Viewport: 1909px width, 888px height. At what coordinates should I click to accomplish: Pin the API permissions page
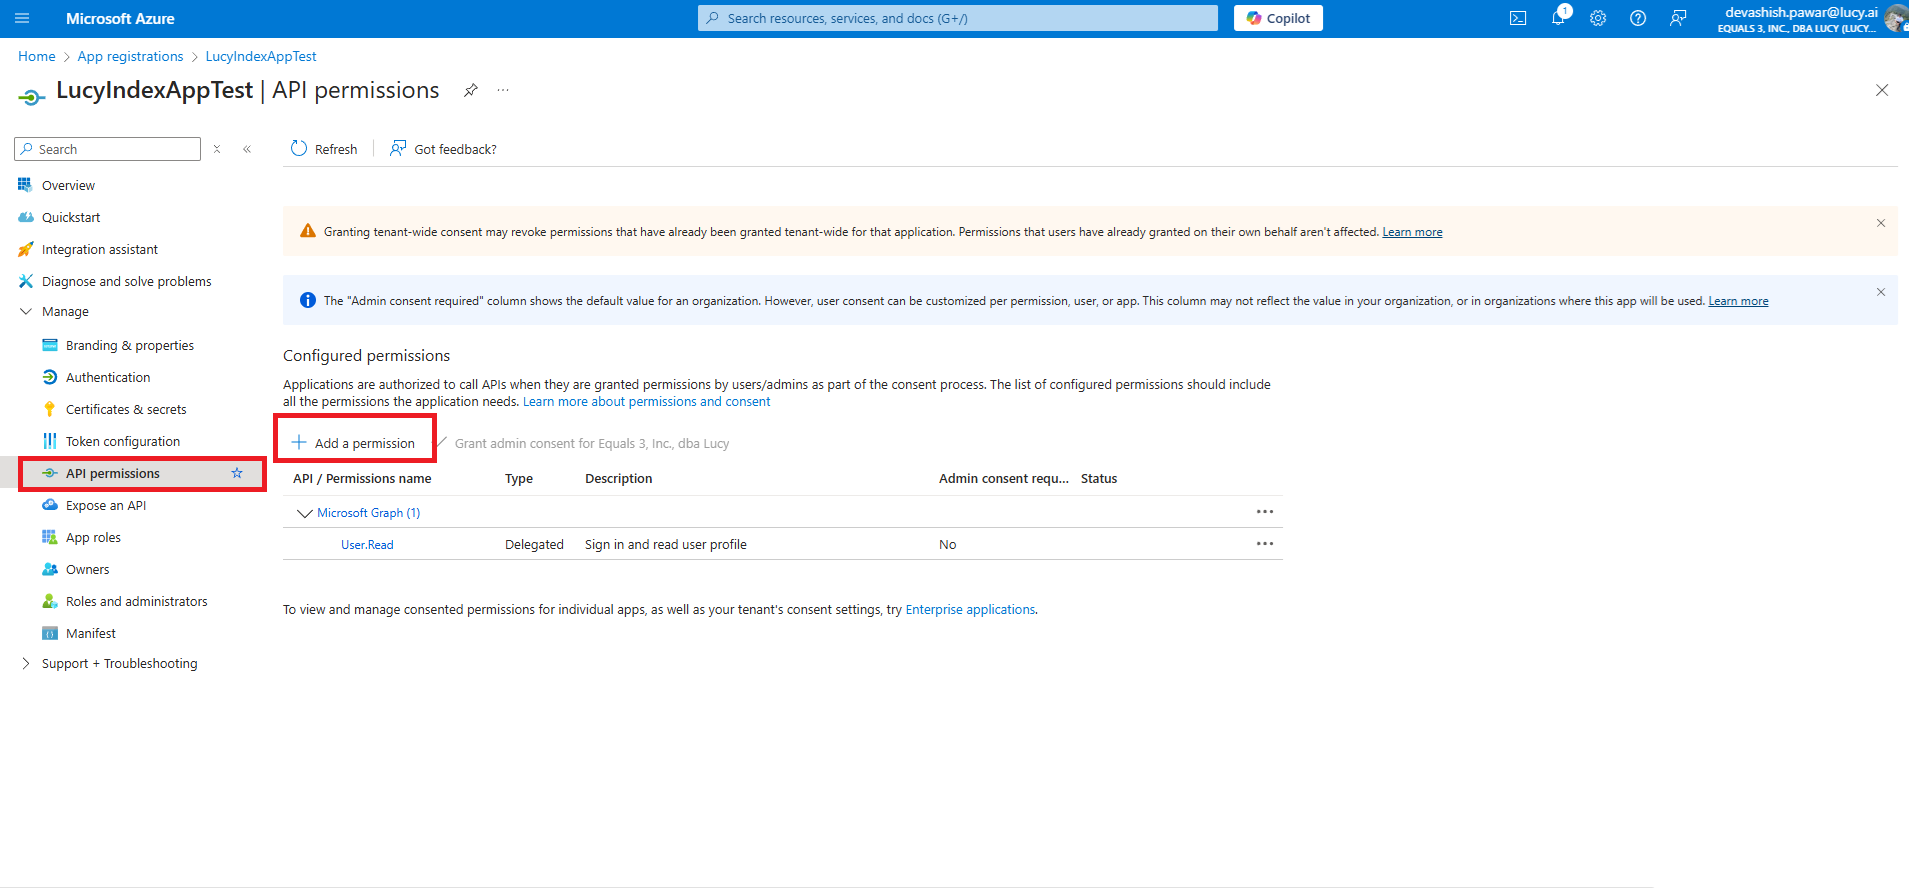coord(470,90)
